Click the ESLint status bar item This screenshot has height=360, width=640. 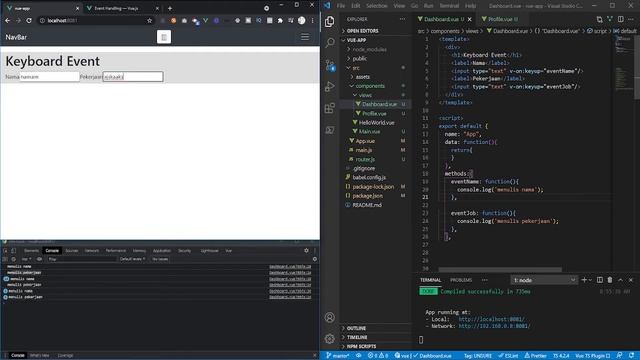tap(508, 356)
